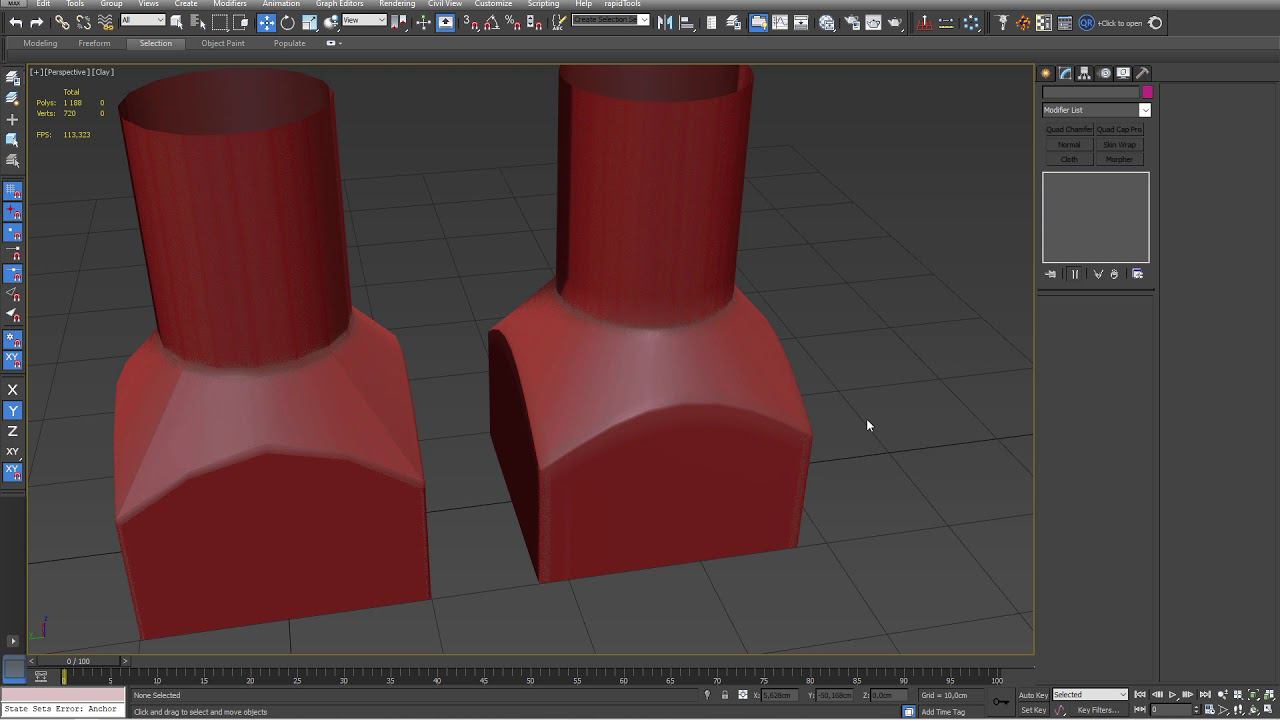This screenshot has height=720, width=1280.
Task: Toggle the selection lock icon
Action: pos(725,695)
